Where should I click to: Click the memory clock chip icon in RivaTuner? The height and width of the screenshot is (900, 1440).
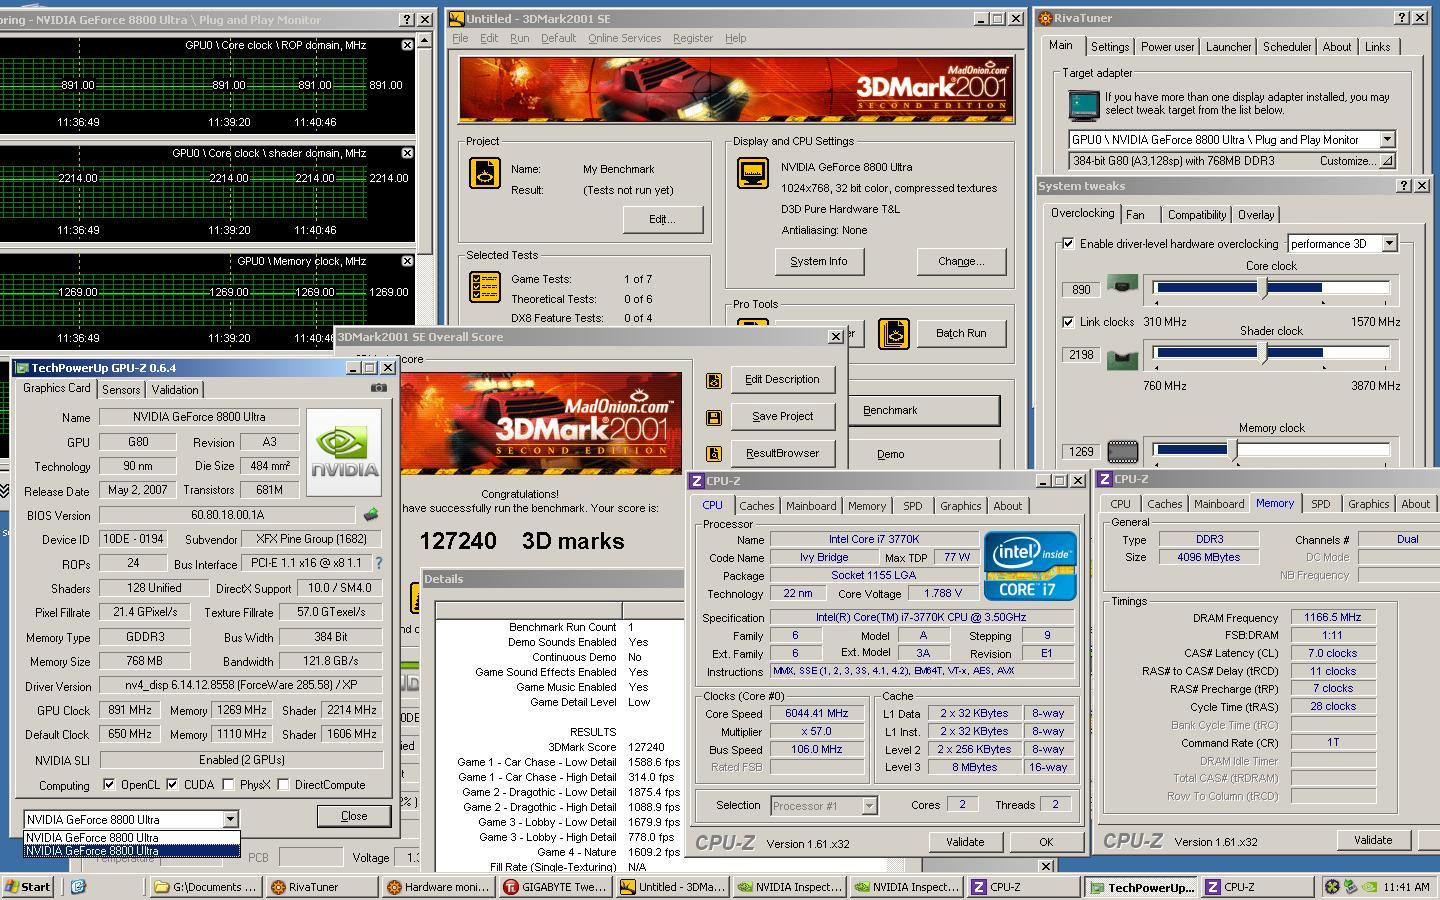[1122, 452]
